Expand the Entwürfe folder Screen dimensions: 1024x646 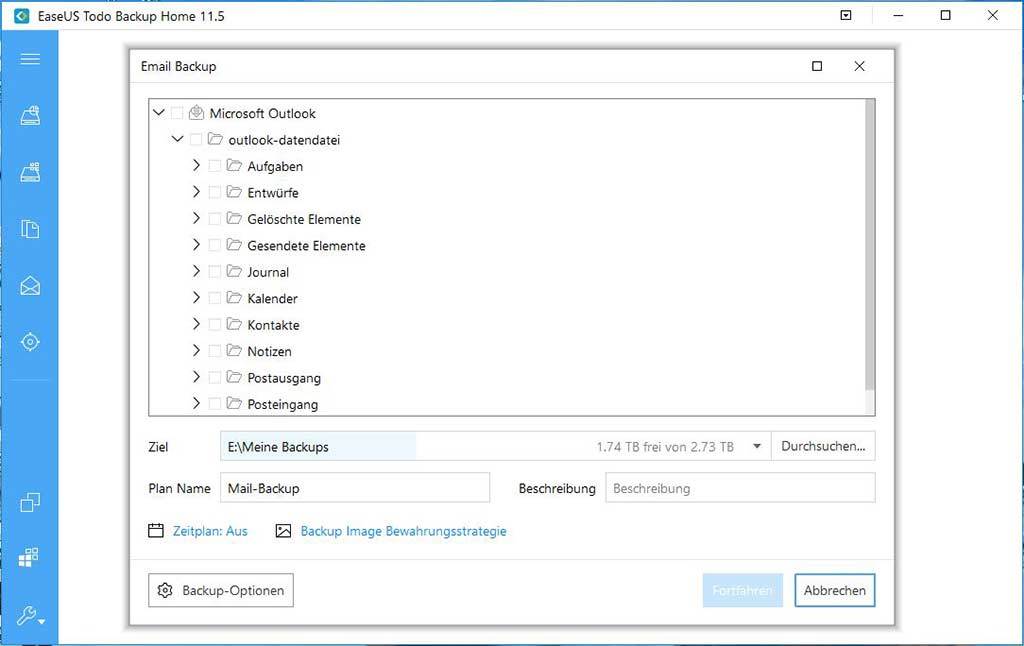[x=196, y=192]
